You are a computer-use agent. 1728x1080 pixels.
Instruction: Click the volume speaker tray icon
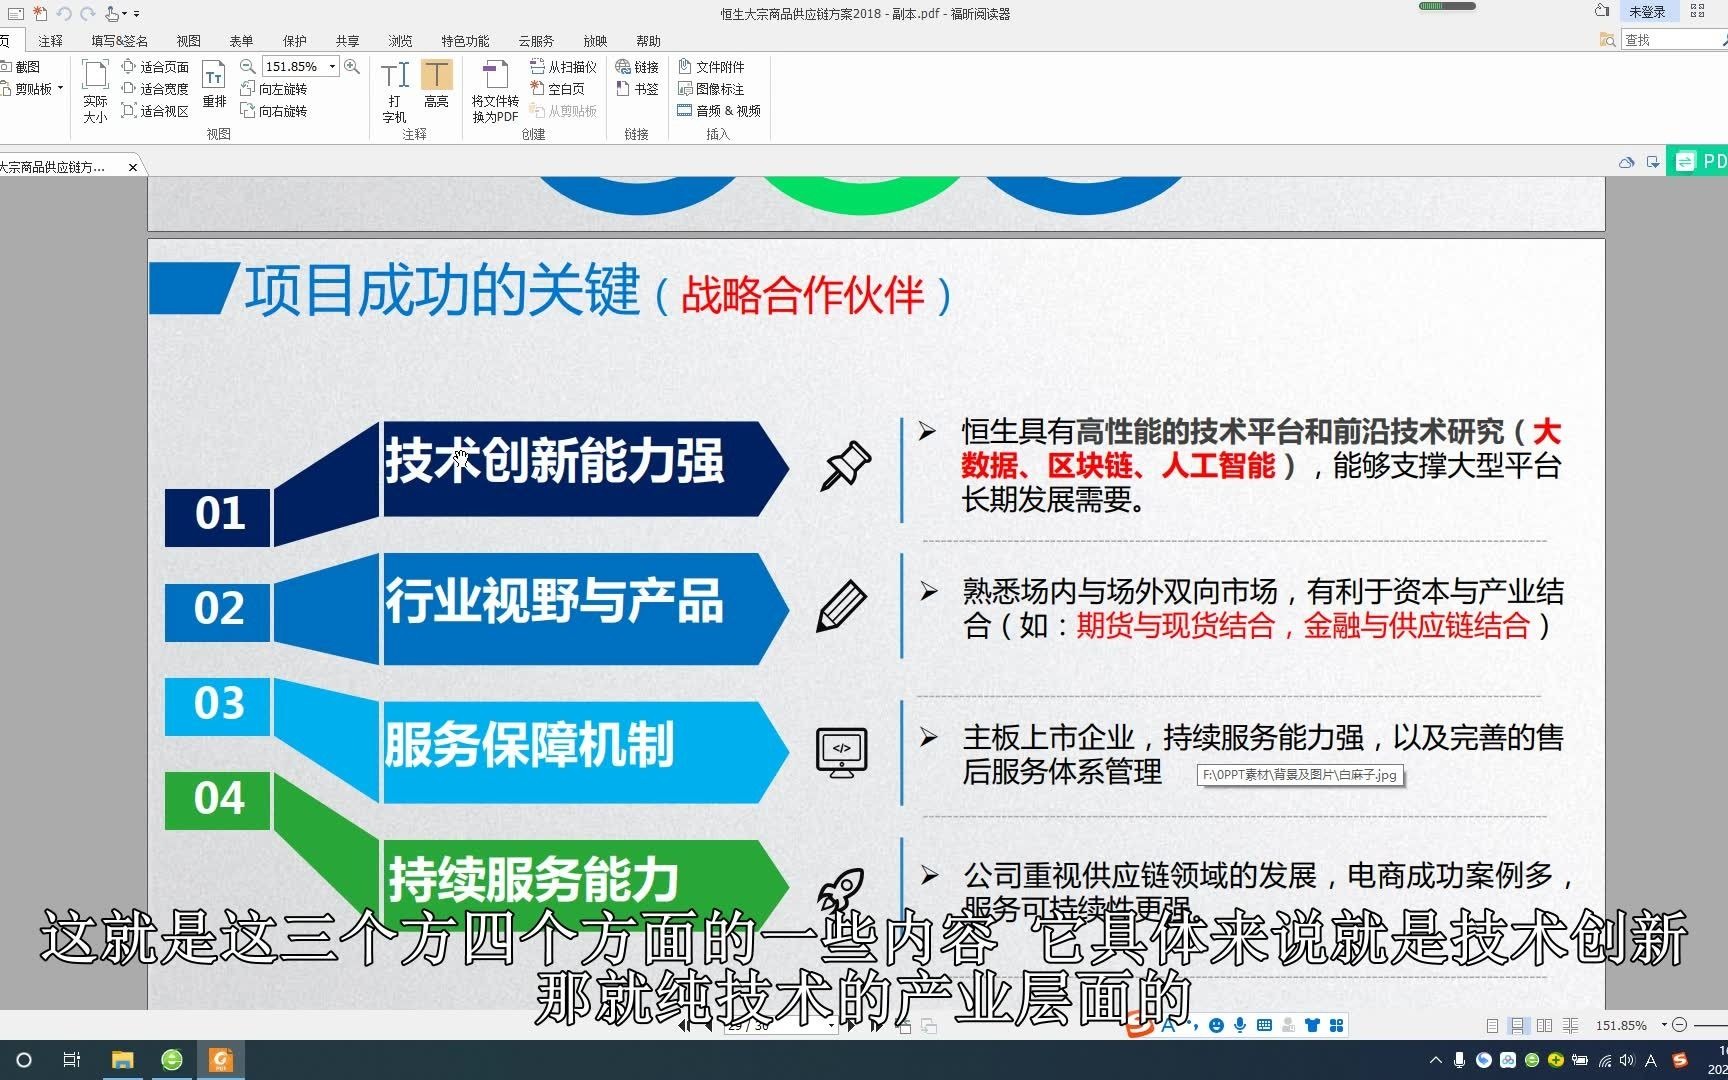click(x=1627, y=1060)
